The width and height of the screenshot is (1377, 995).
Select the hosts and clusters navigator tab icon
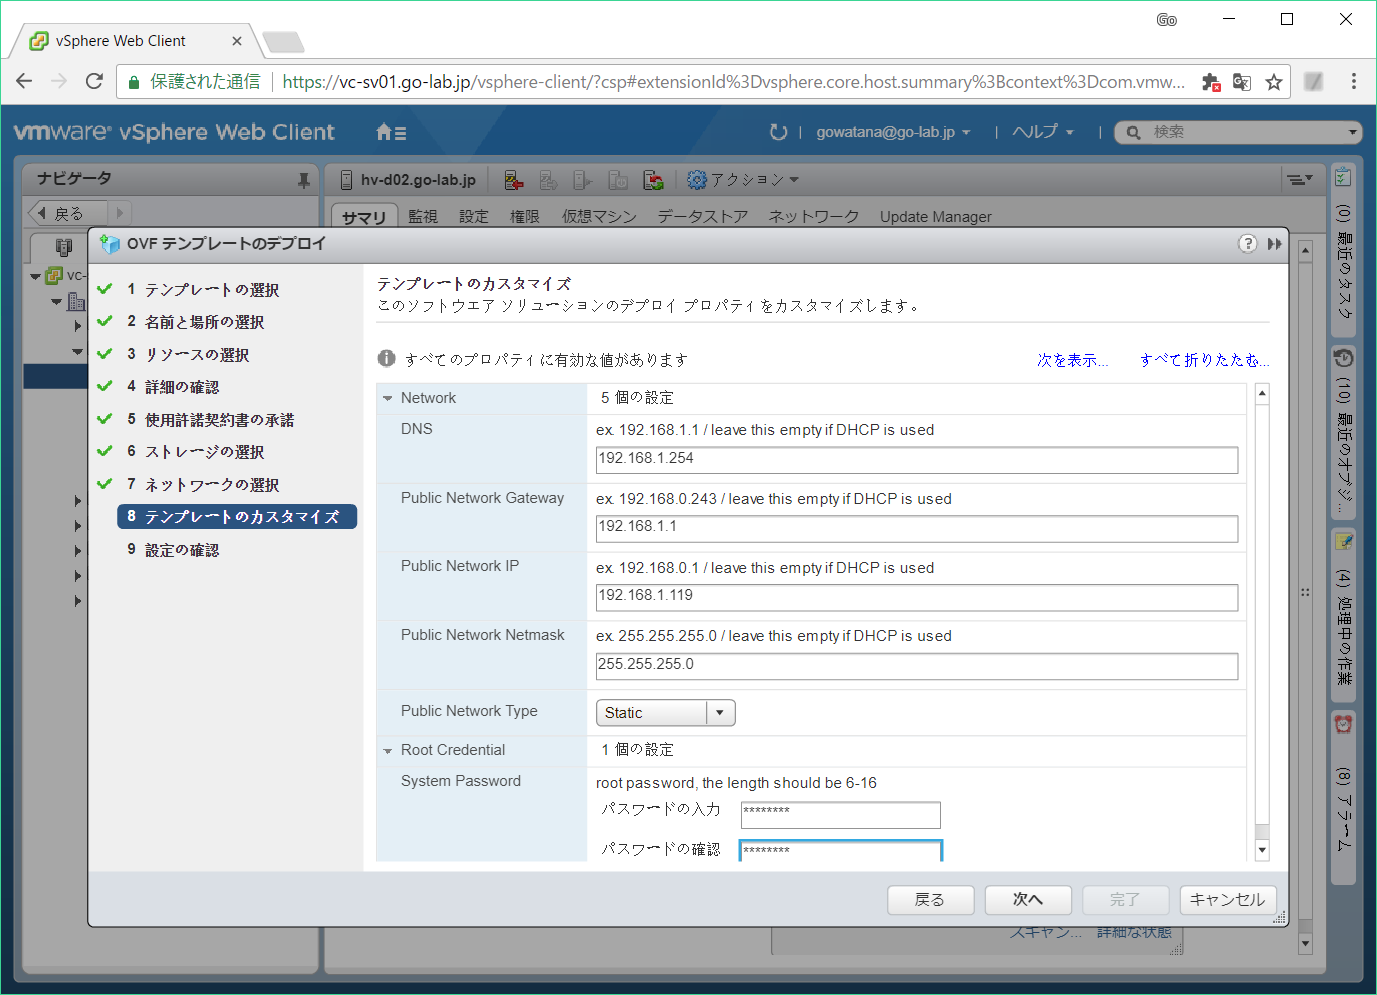tap(64, 246)
